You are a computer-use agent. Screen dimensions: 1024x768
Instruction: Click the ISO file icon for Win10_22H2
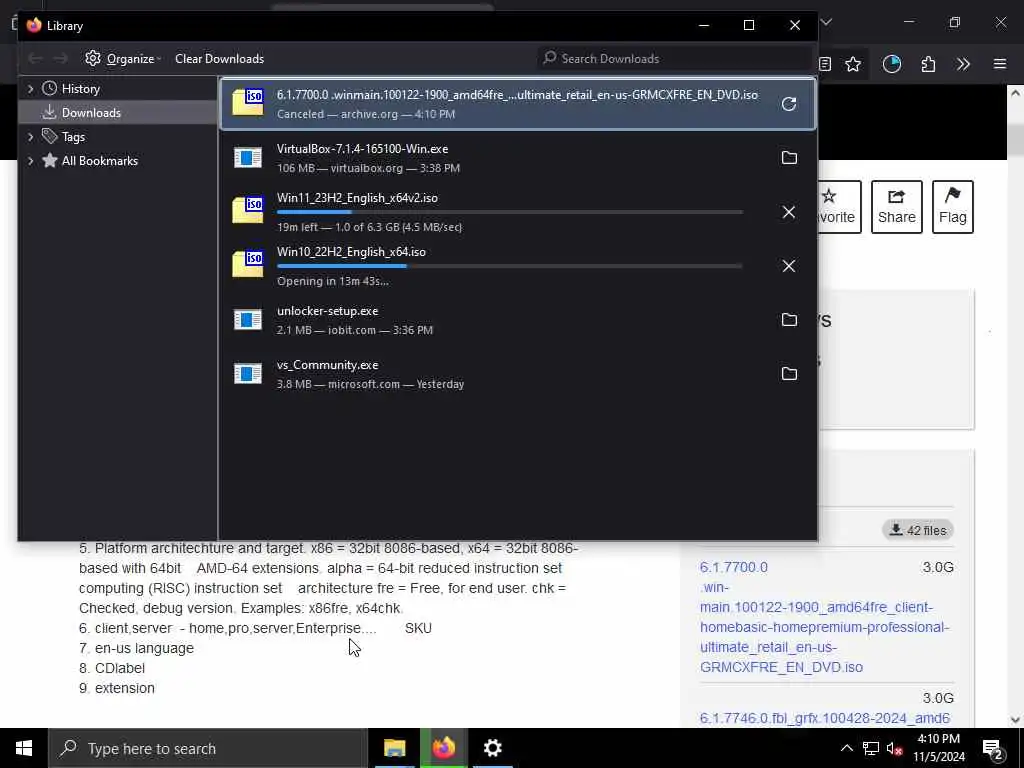tap(248, 264)
